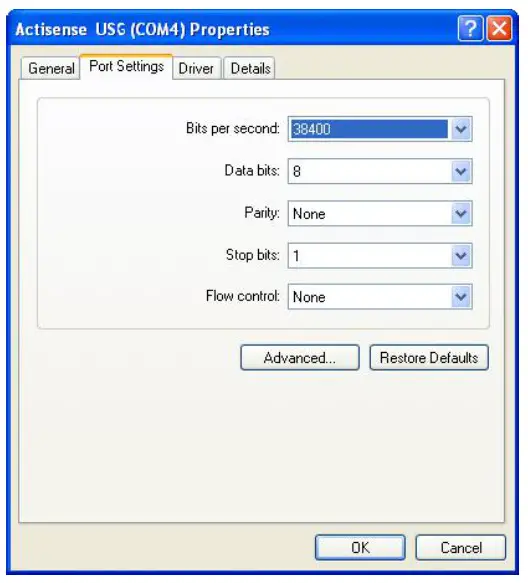The image size is (528, 583).
Task: Expand the Data bits dropdown arrow
Action: [461, 171]
